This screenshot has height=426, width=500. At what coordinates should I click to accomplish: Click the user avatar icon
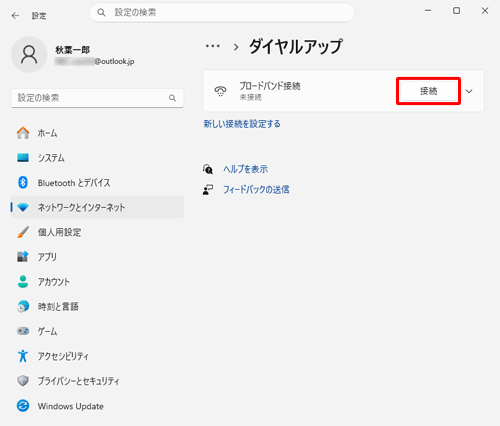point(29,55)
